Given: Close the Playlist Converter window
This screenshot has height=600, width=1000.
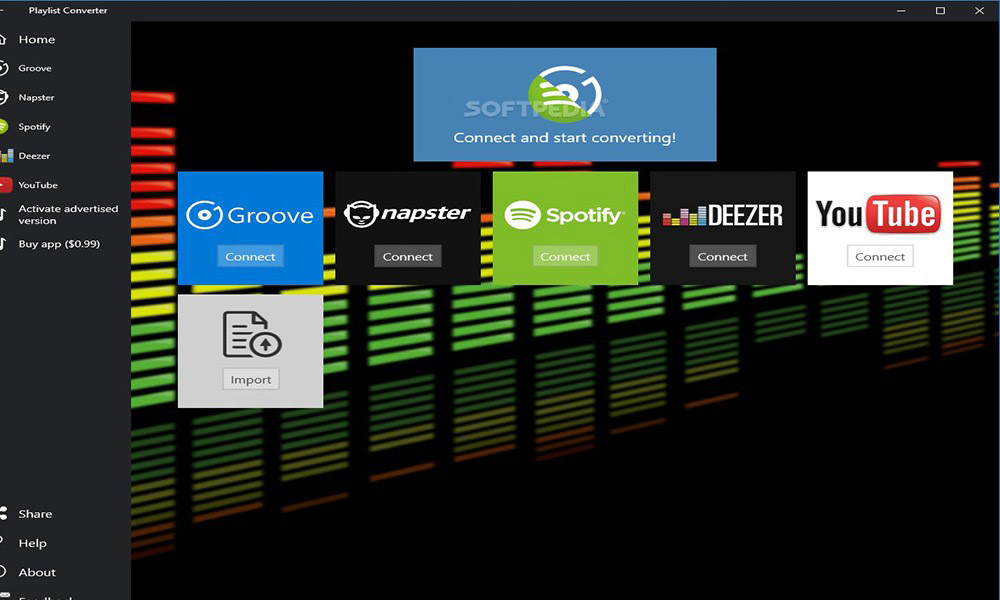Looking at the screenshot, I should click(x=979, y=10).
